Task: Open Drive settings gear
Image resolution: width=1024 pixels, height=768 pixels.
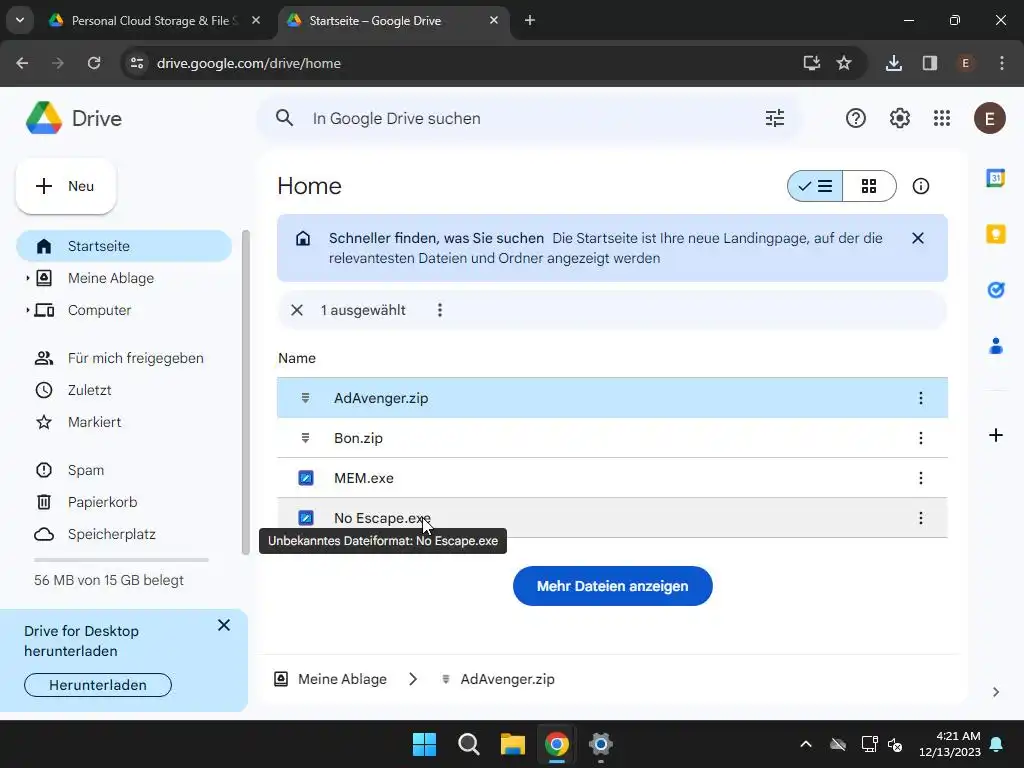Action: [899, 118]
